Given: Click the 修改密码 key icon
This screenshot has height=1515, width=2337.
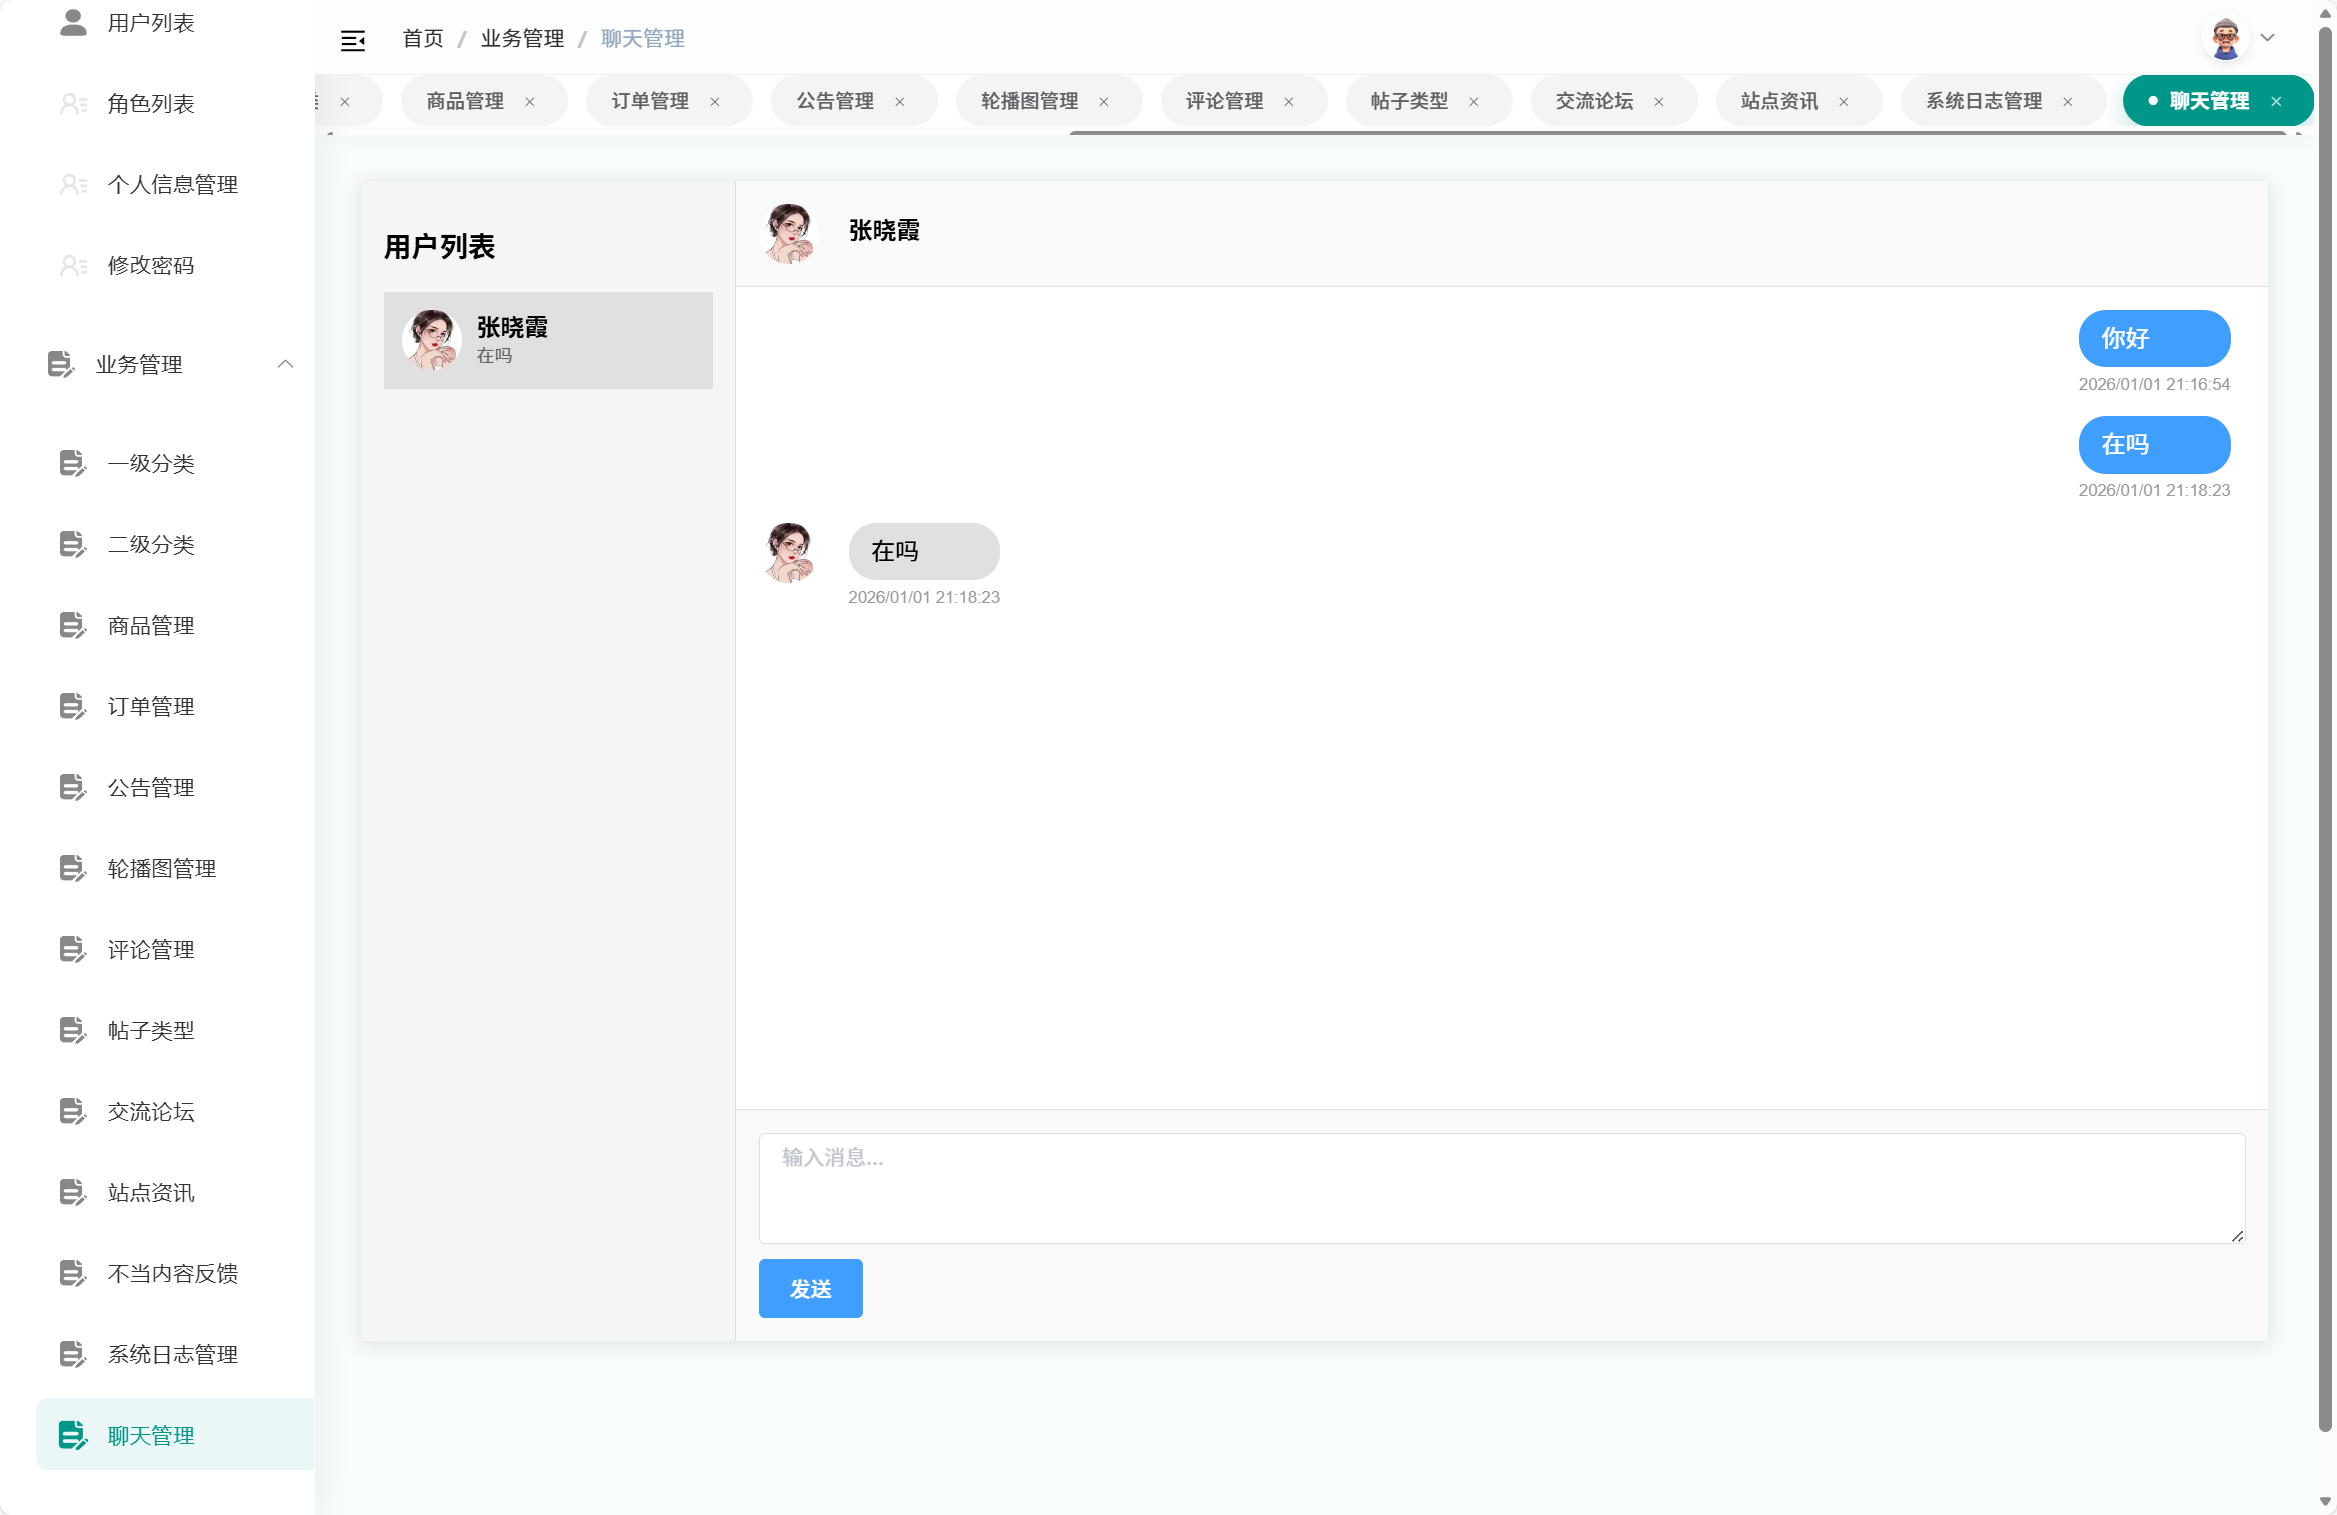Looking at the screenshot, I should (72, 264).
